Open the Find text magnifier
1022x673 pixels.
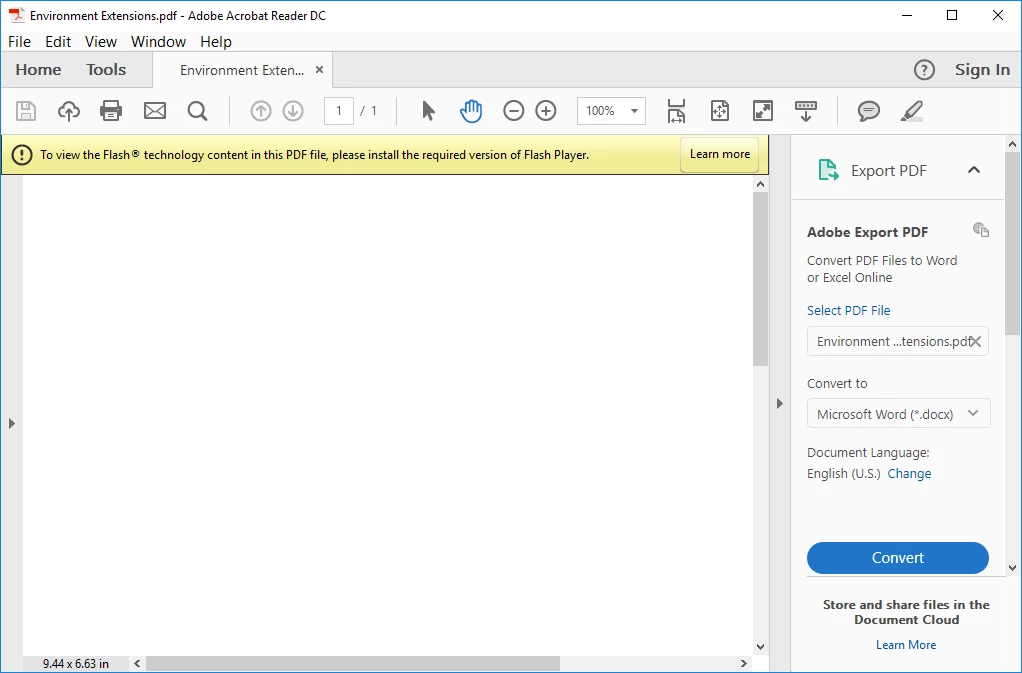pos(197,111)
